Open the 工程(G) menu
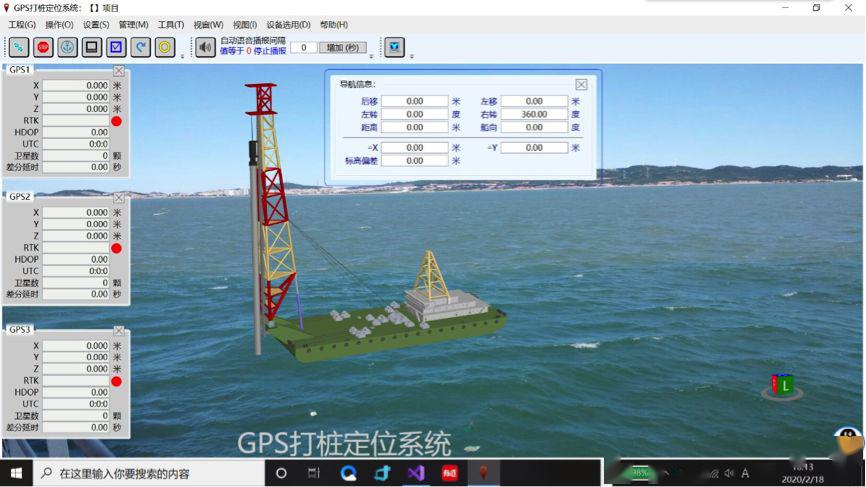866x487 pixels. [22, 25]
